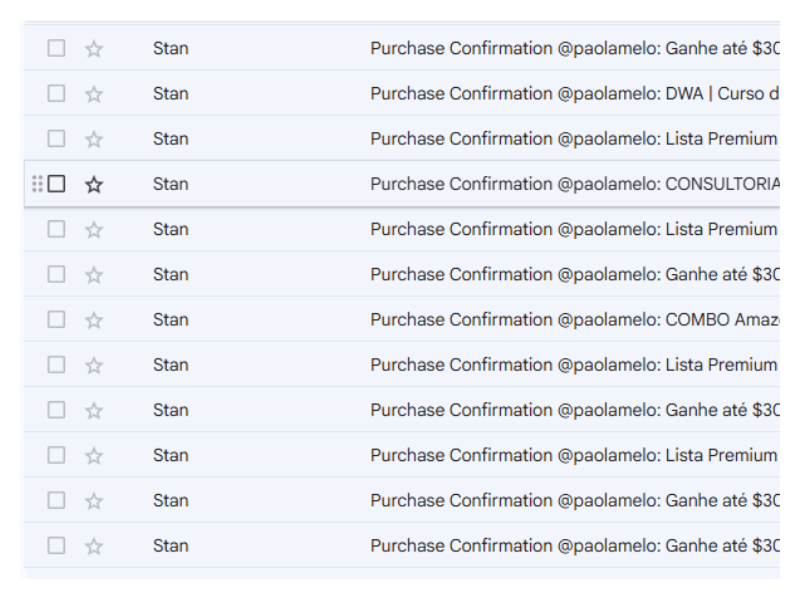Tick the checkbox of the last email
The width and height of the screenshot is (800, 600).
click(57, 546)
